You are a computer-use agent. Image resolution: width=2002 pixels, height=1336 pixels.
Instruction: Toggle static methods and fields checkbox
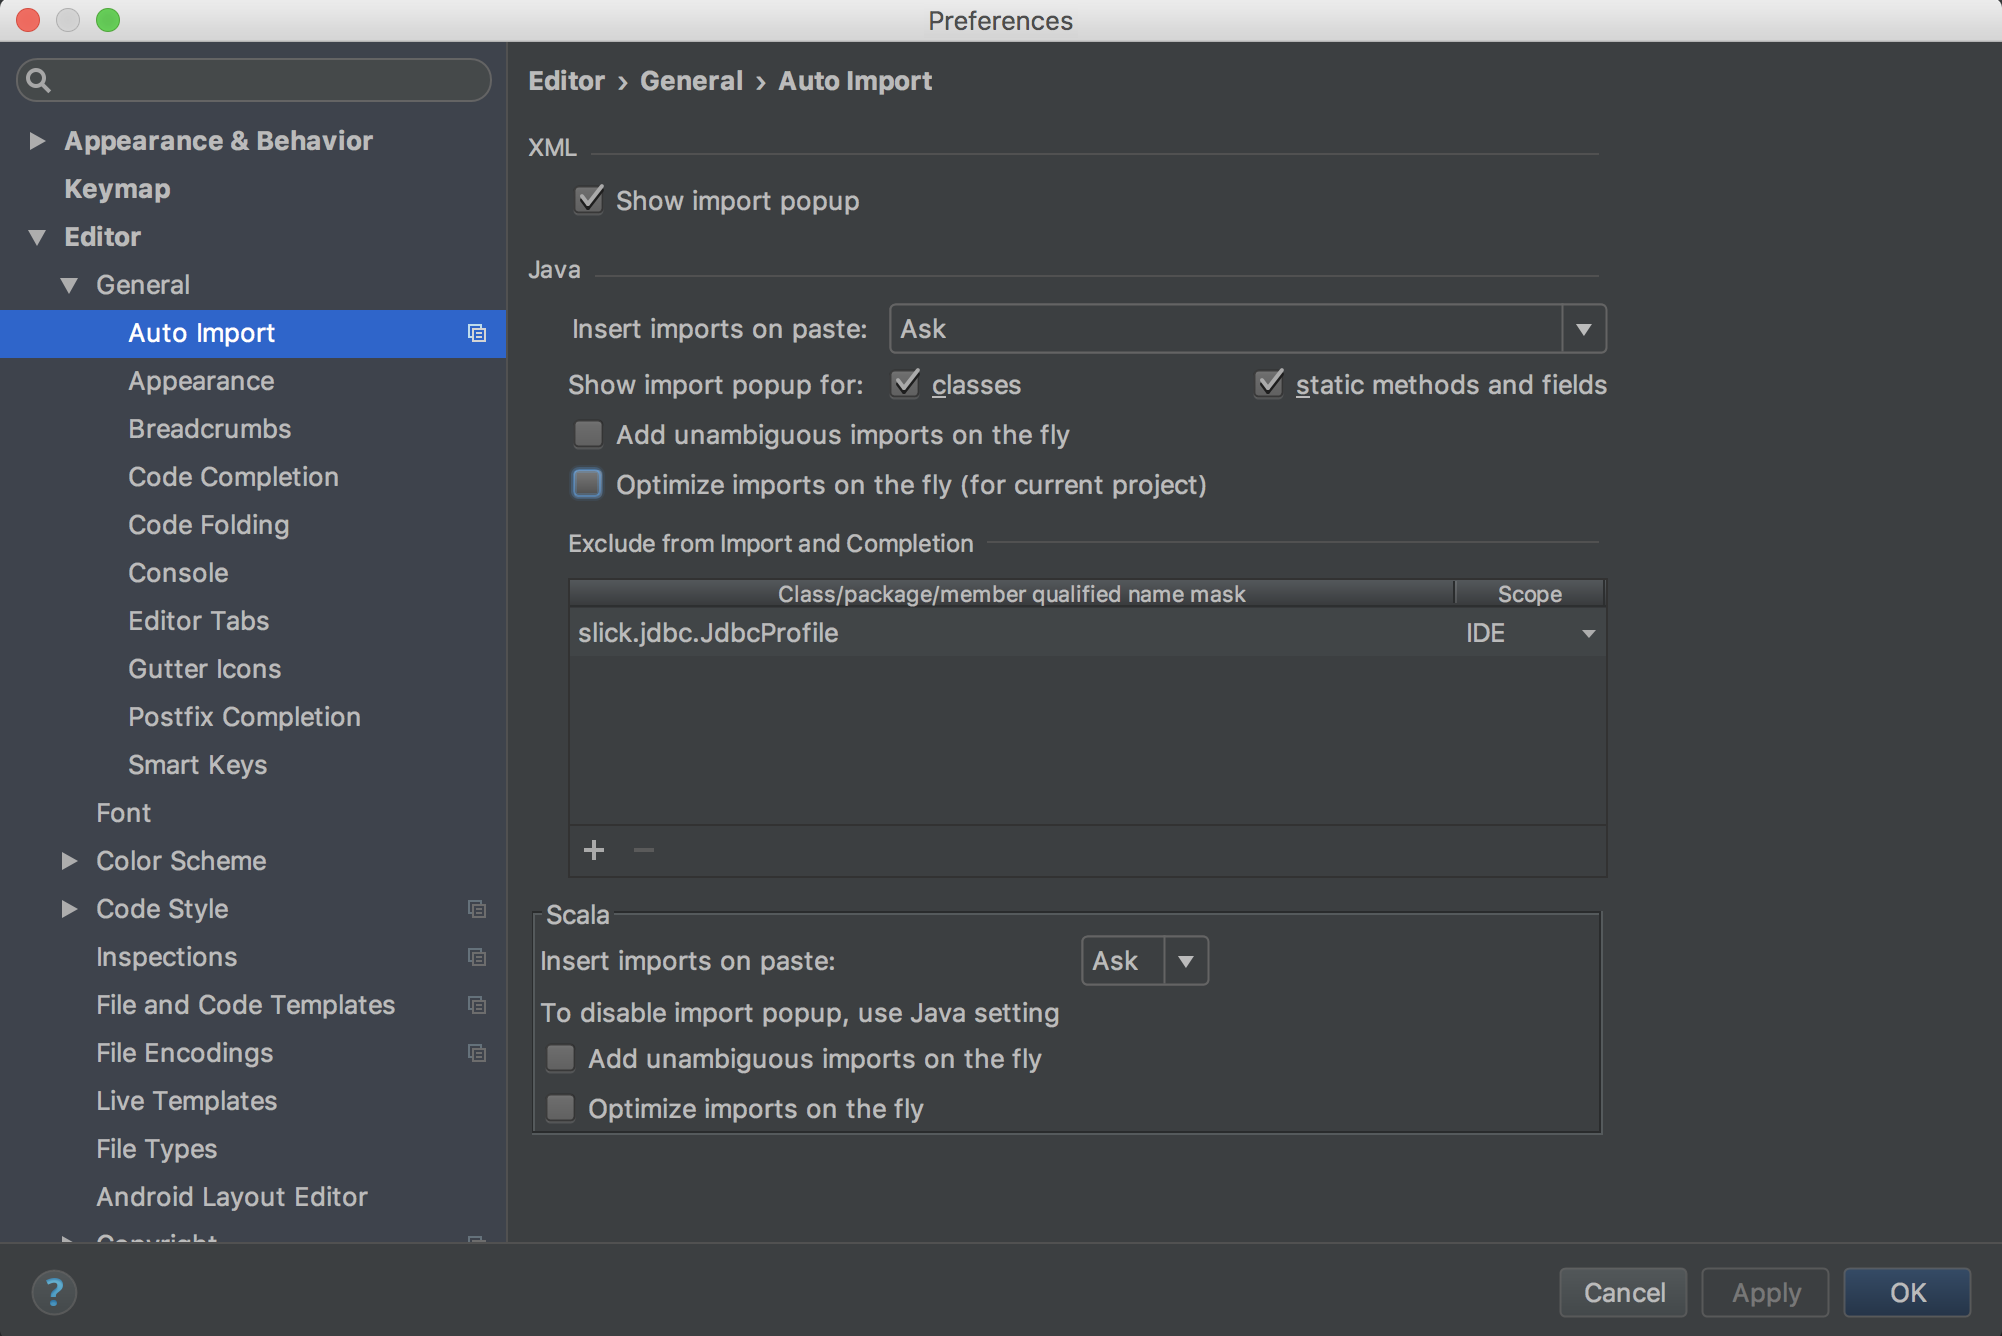(1269, 384)
